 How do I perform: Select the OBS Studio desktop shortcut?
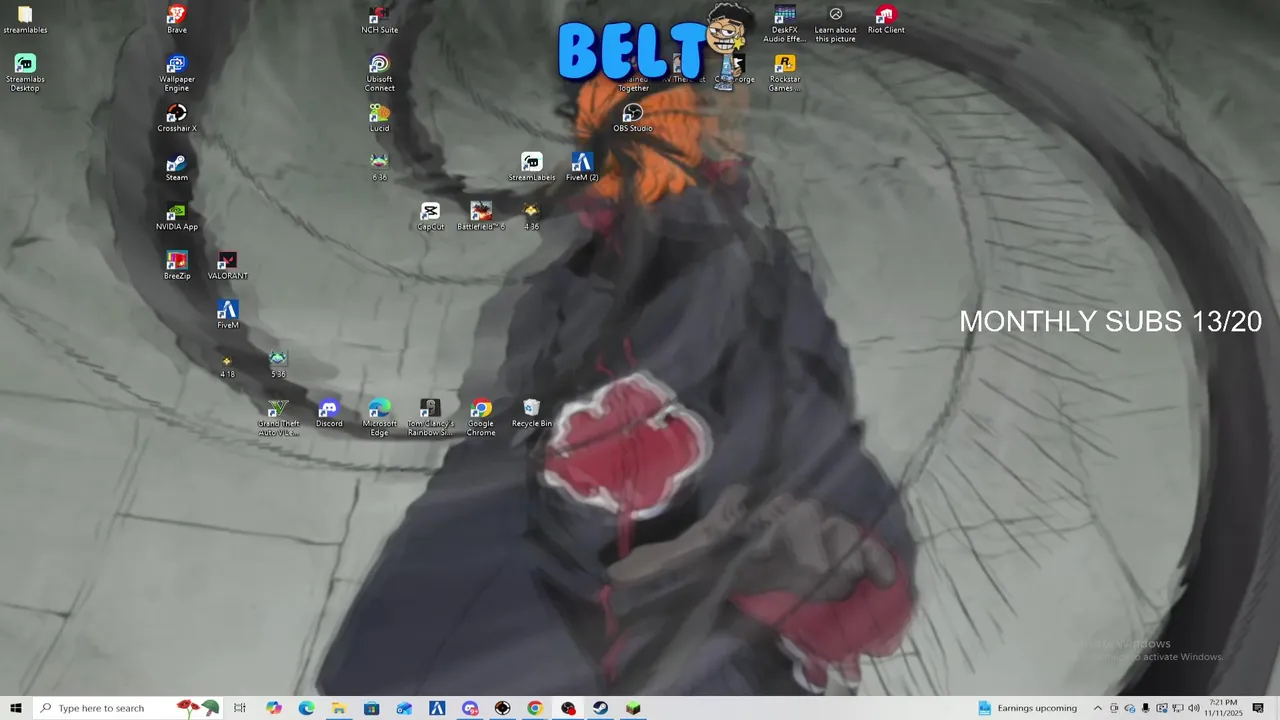click(632, 118)
